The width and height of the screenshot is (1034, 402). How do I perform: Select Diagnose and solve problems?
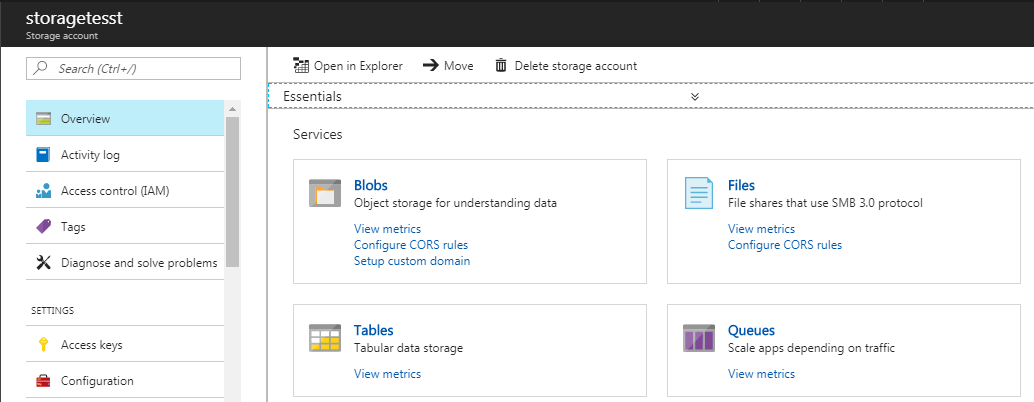pyautogui.click(x=125, y=262)
